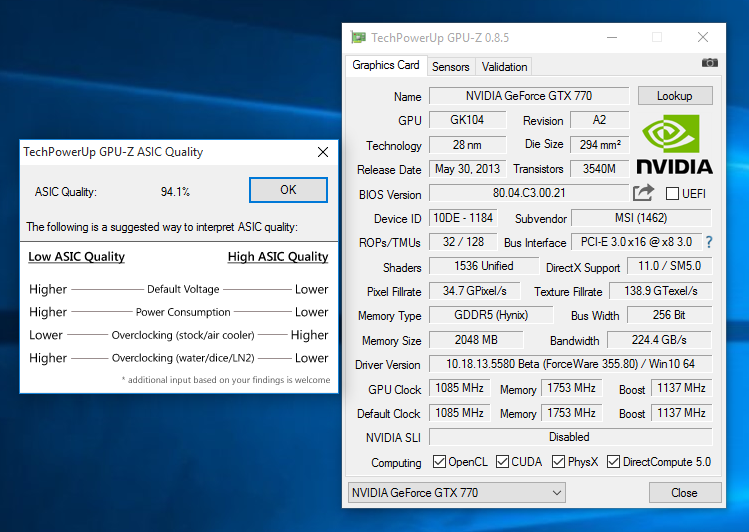Click the Bus Width value 256 Bit
Image resolution: width=749 pixels, height=532 pixels.
(x=669, y=315)
